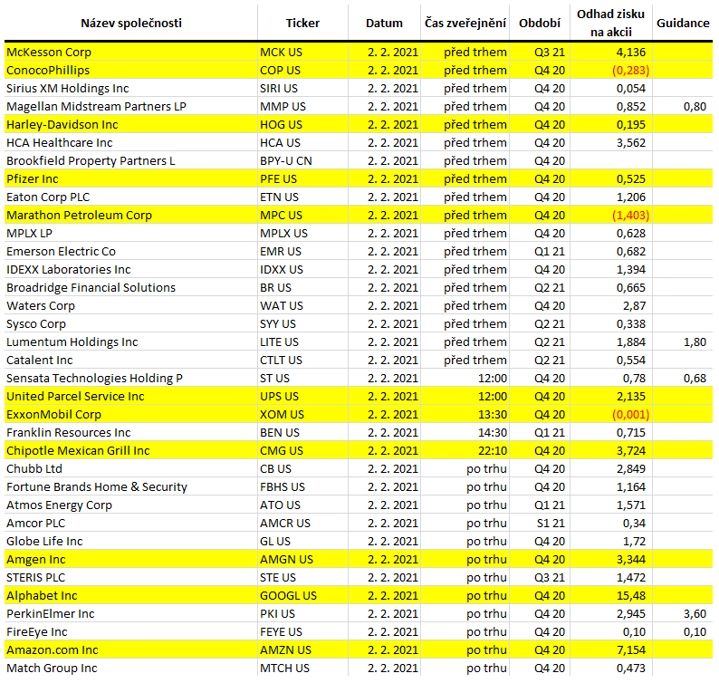Click the Magellan Midstream guidance value 0,80
Image resolution: width=719 pixels, height=683 pixels.
[695, 106]
